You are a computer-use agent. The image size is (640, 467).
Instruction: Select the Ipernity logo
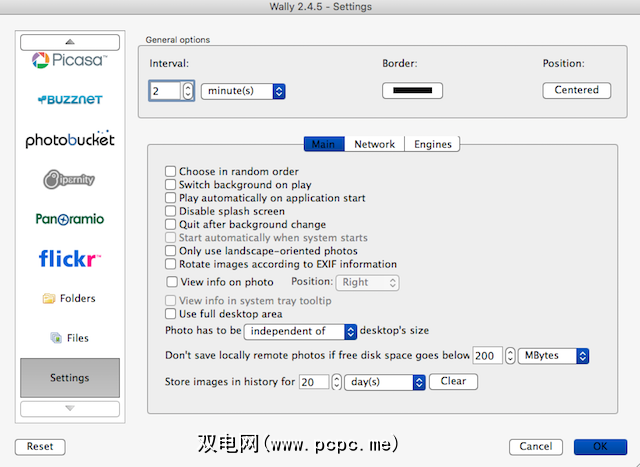69,179
